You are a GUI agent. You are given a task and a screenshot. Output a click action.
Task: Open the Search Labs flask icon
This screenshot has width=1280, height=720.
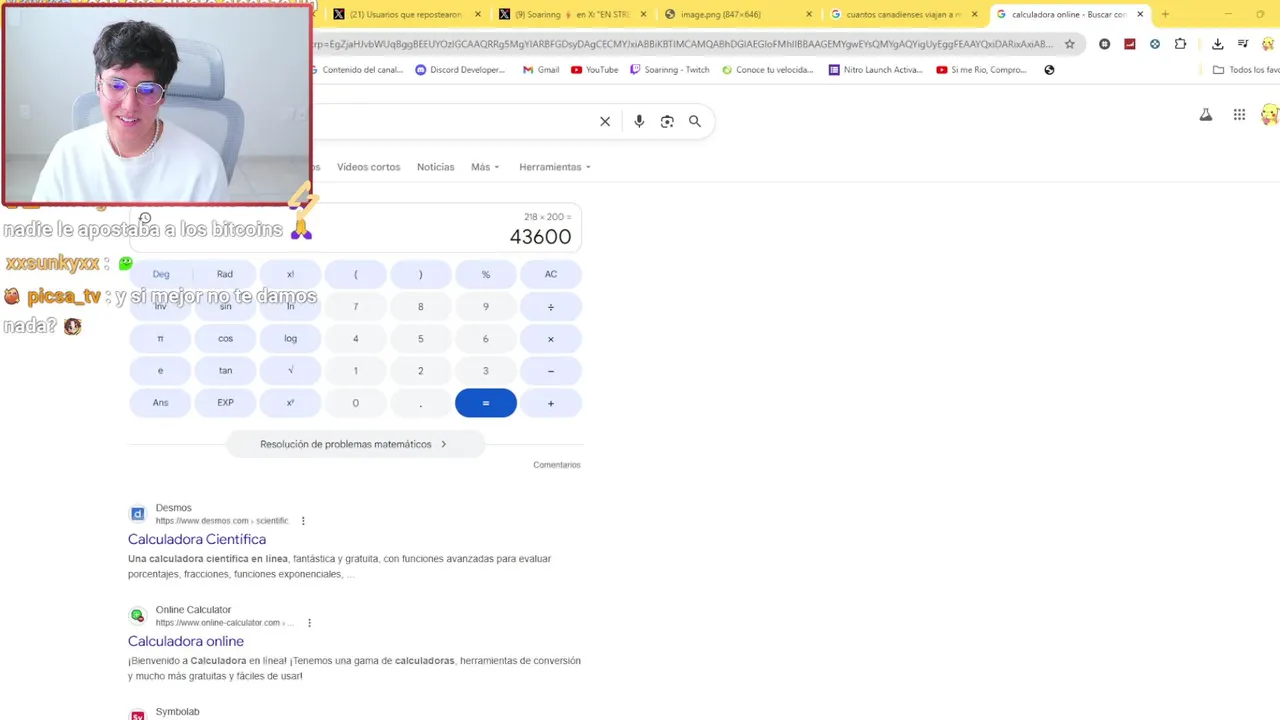click(x=1206, y=115)
